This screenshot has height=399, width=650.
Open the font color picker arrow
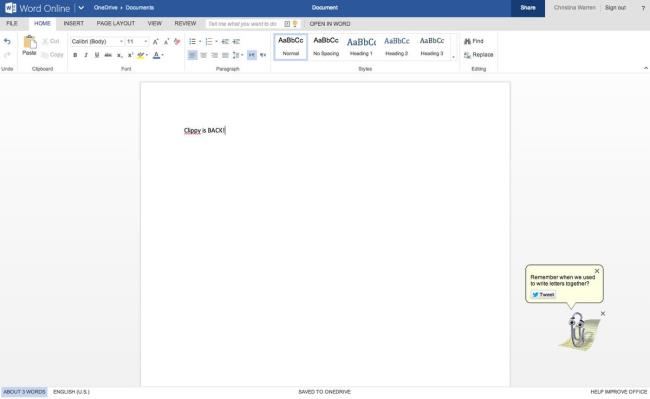click(162, 55)
